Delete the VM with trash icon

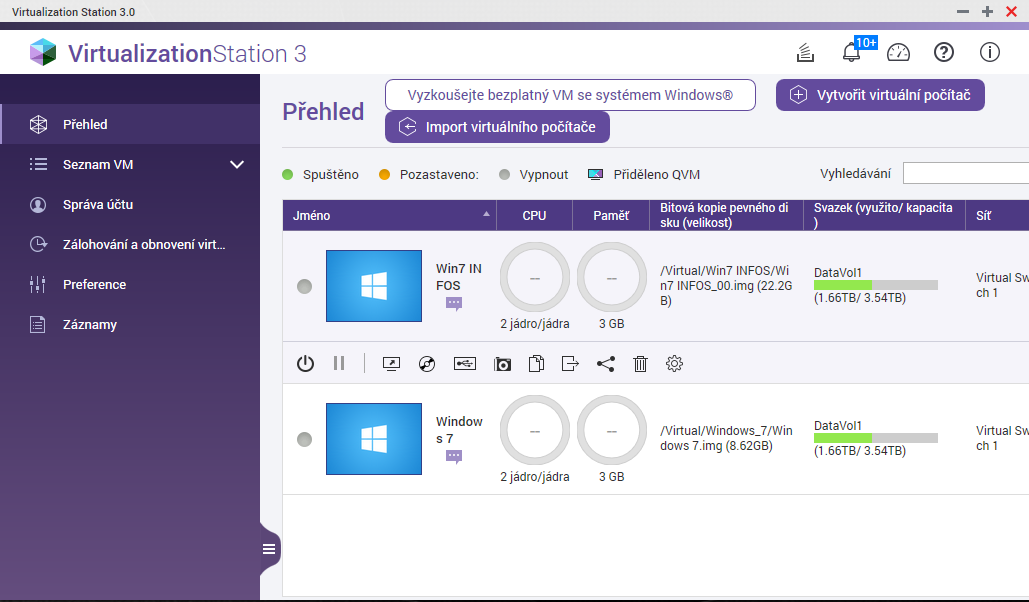640,364
